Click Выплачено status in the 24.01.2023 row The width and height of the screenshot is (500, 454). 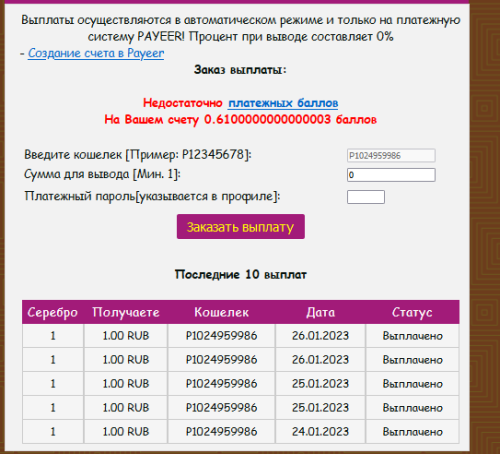pos(412,432)
